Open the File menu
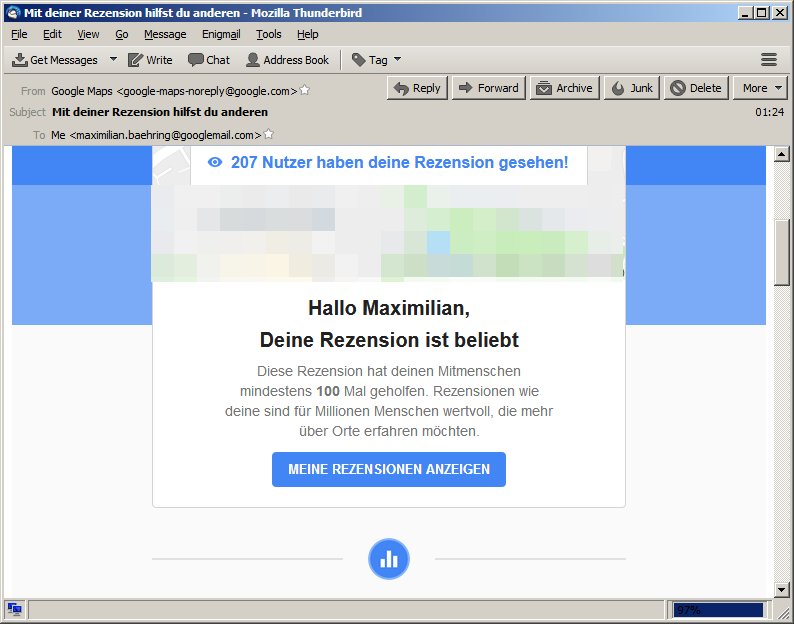This screenshot has width=794, height=624. tap(19, 34)
